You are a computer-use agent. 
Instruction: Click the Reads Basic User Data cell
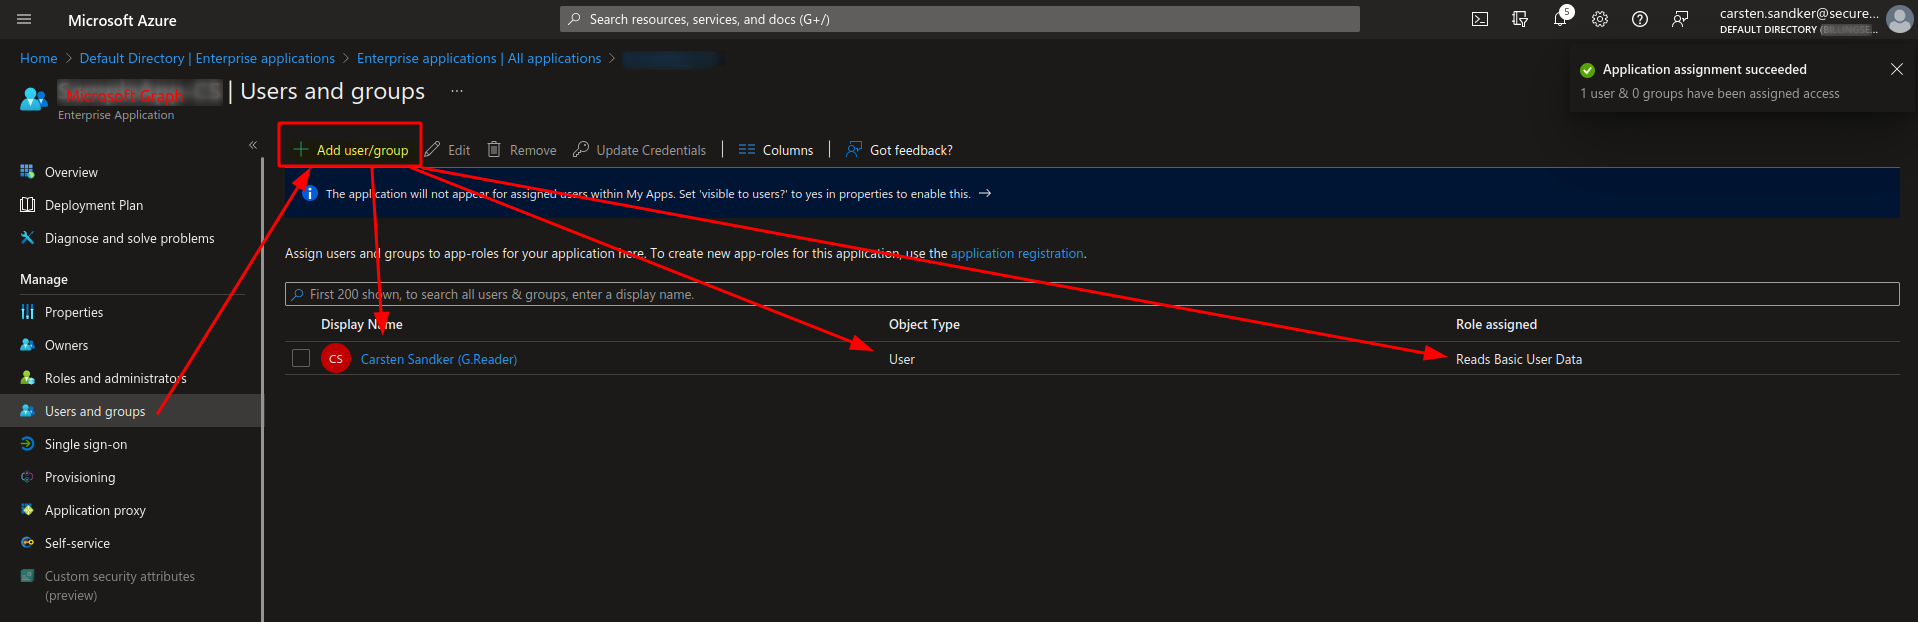[1519, 359]
